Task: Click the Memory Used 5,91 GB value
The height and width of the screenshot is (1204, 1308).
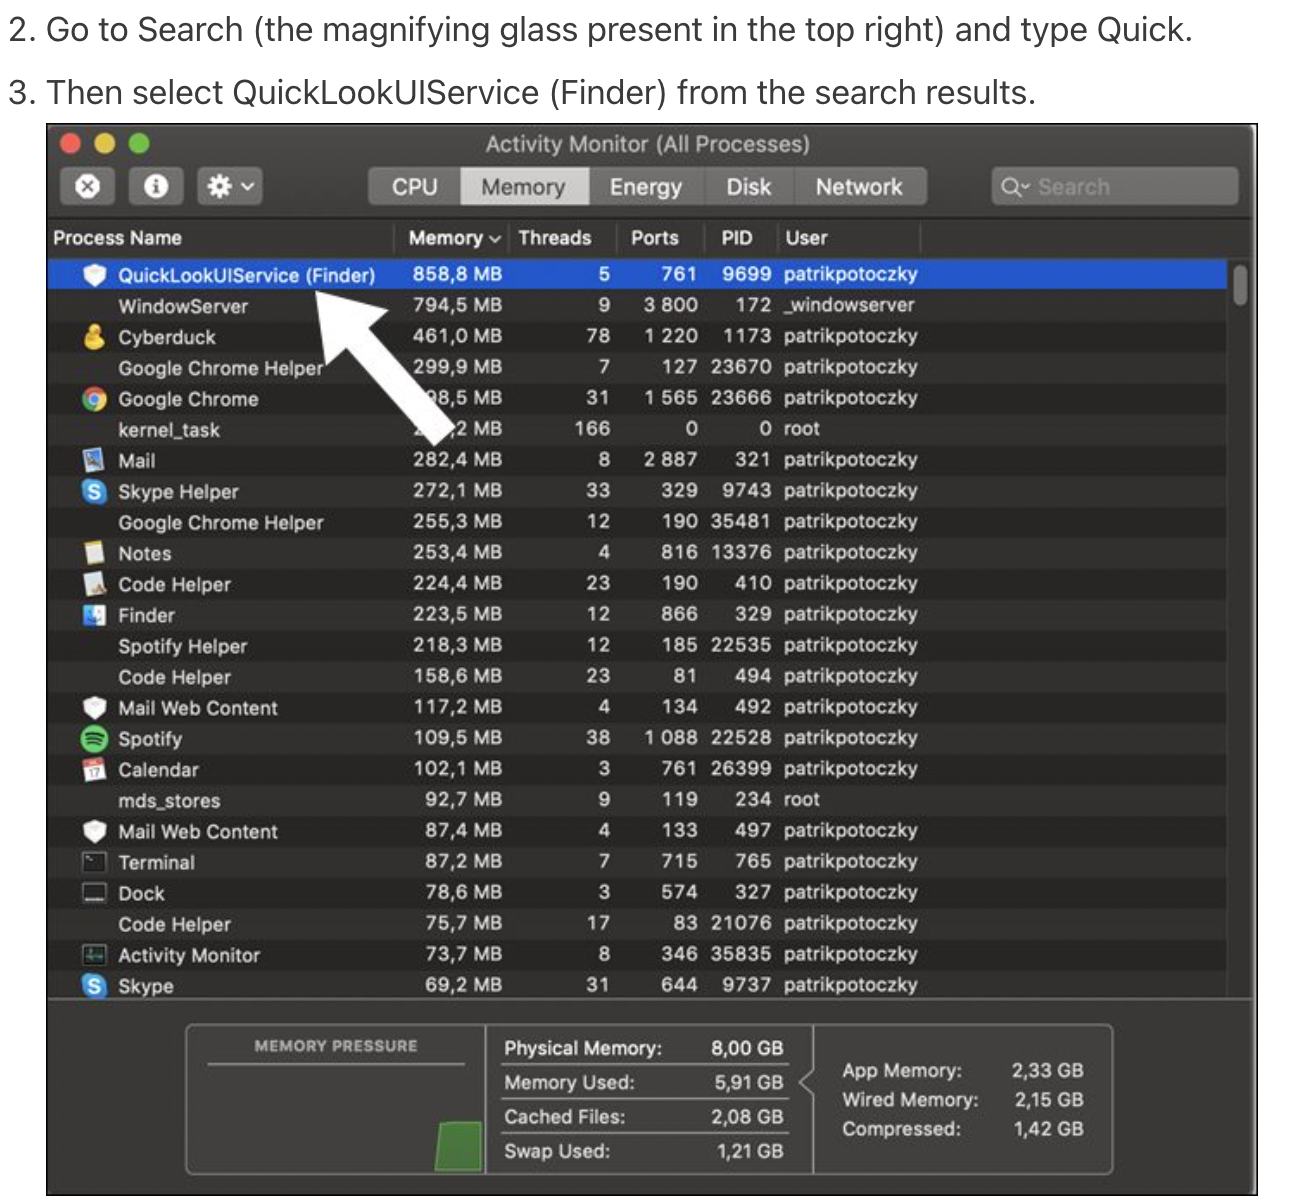Action: tap(749, 1082)
